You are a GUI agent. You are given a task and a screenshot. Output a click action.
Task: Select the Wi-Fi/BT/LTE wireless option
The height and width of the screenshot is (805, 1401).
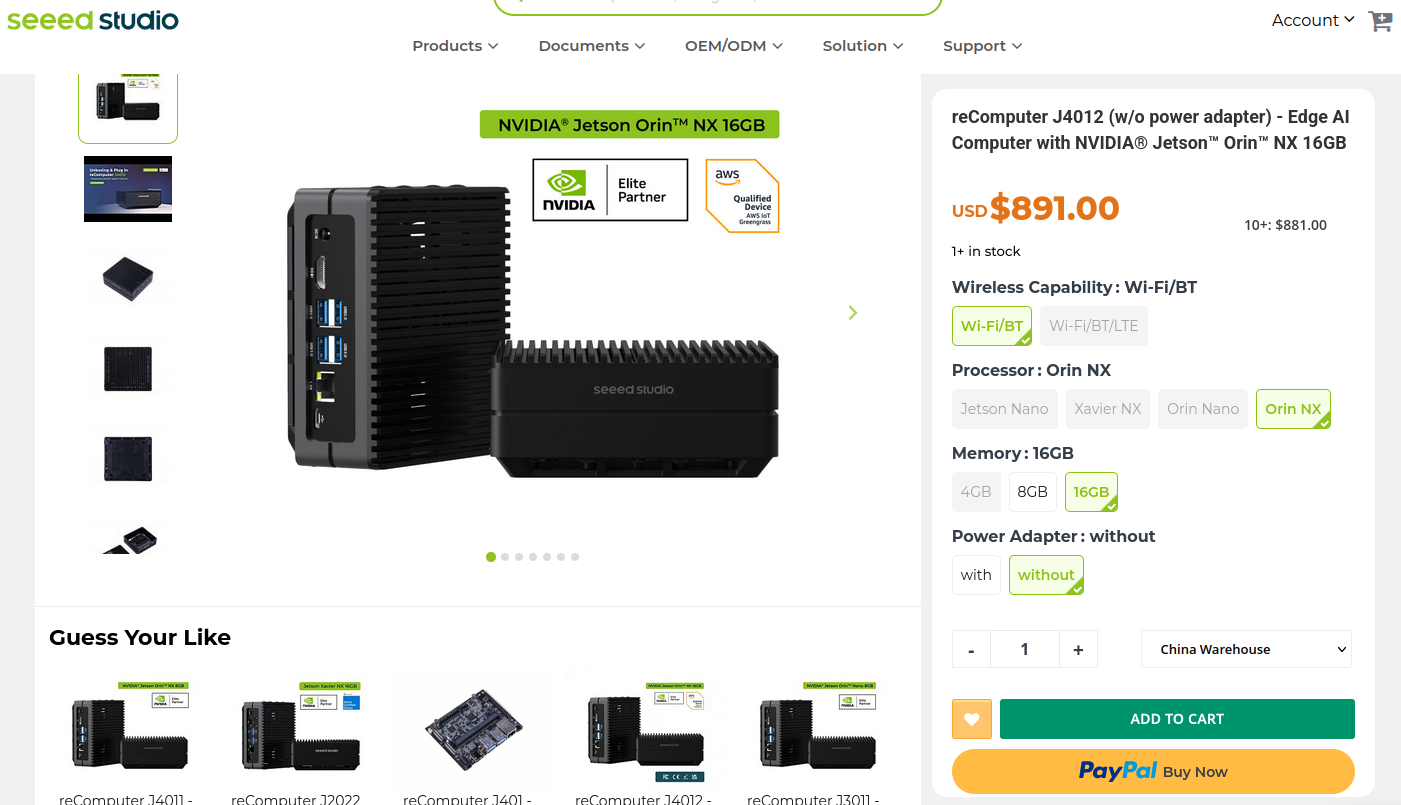point(1094,326)
